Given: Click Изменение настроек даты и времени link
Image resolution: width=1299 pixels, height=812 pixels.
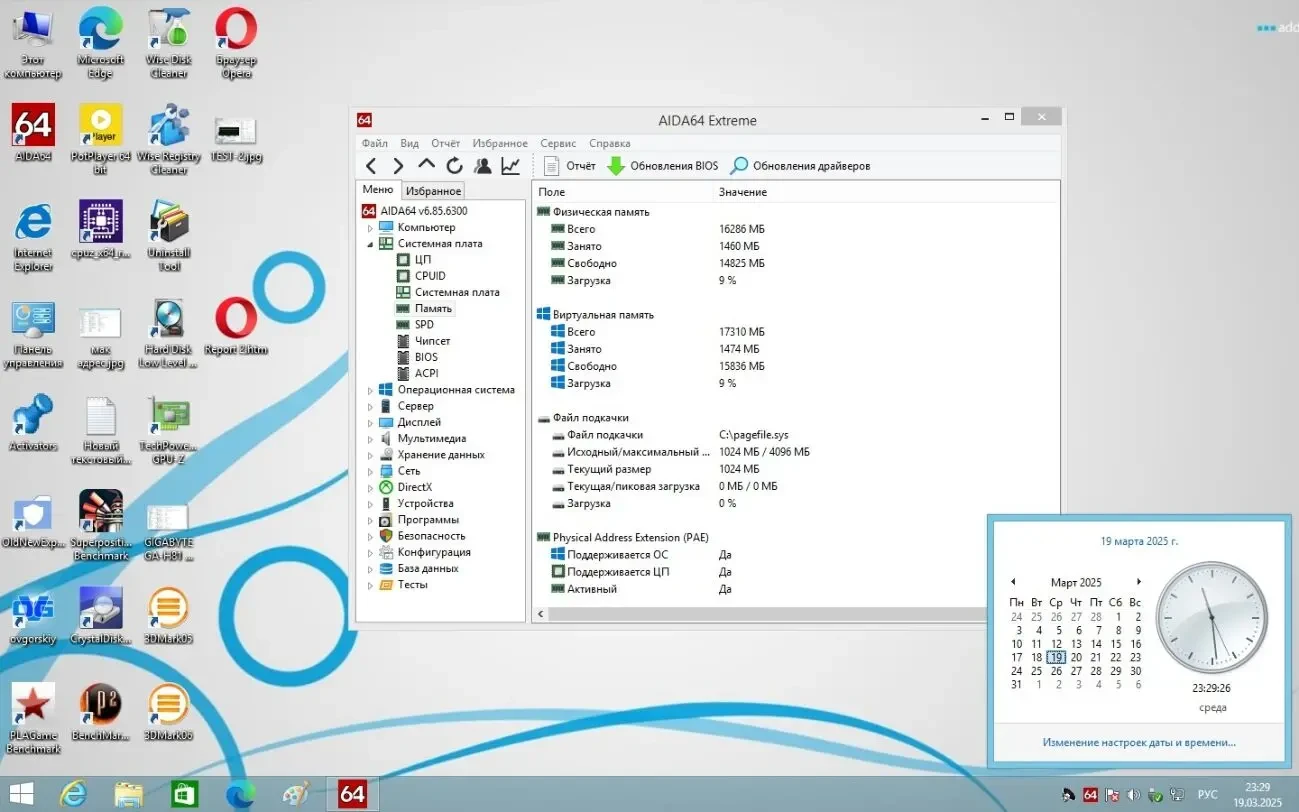Looking at the screenshot, I should 1139,743.
